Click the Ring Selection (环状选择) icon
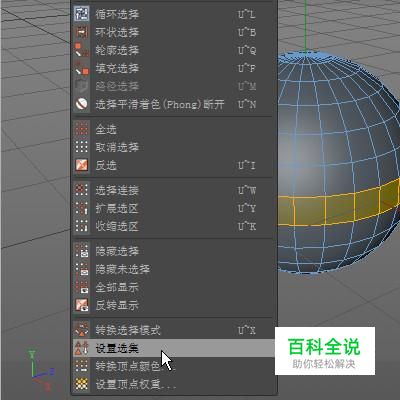Image resolution: width=400 pixels, height=400 pixels. 82,32
